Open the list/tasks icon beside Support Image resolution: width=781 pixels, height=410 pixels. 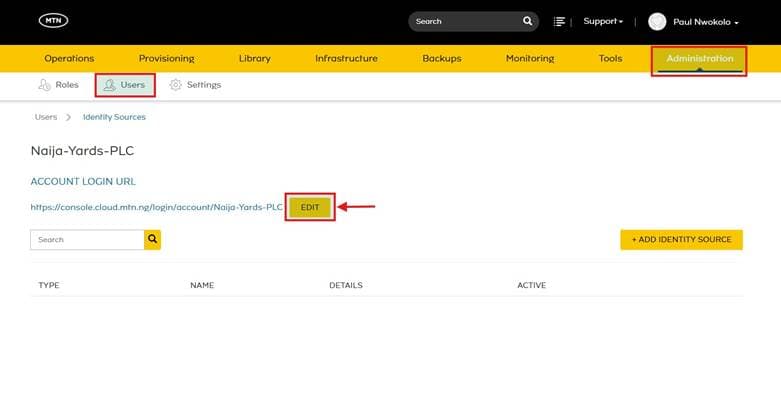point(559,21)
